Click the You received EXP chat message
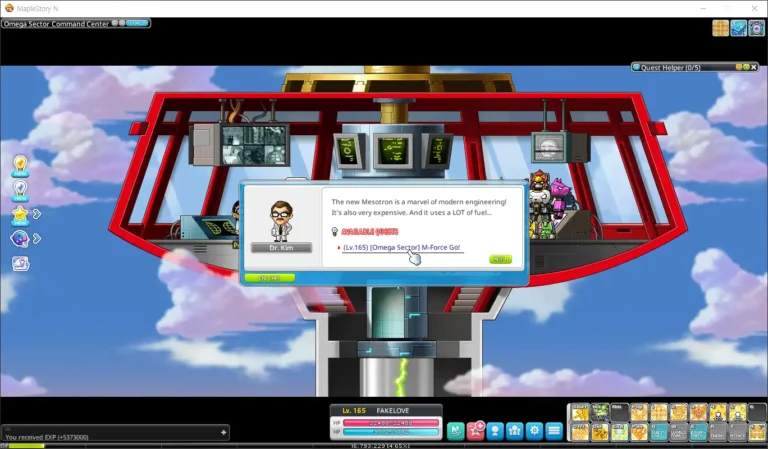This screenshot has width=768, height=449. (47, 437)
